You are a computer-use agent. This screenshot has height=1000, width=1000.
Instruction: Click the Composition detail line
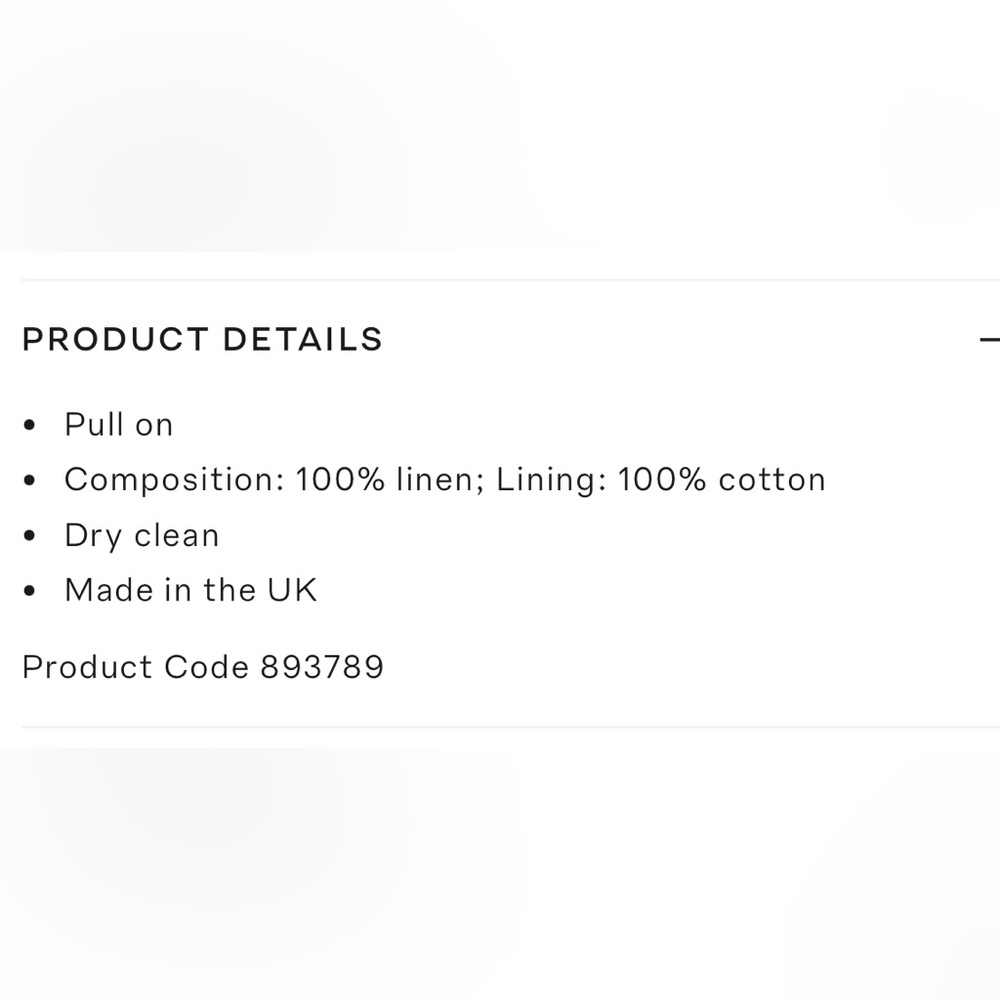click(444, 480)
